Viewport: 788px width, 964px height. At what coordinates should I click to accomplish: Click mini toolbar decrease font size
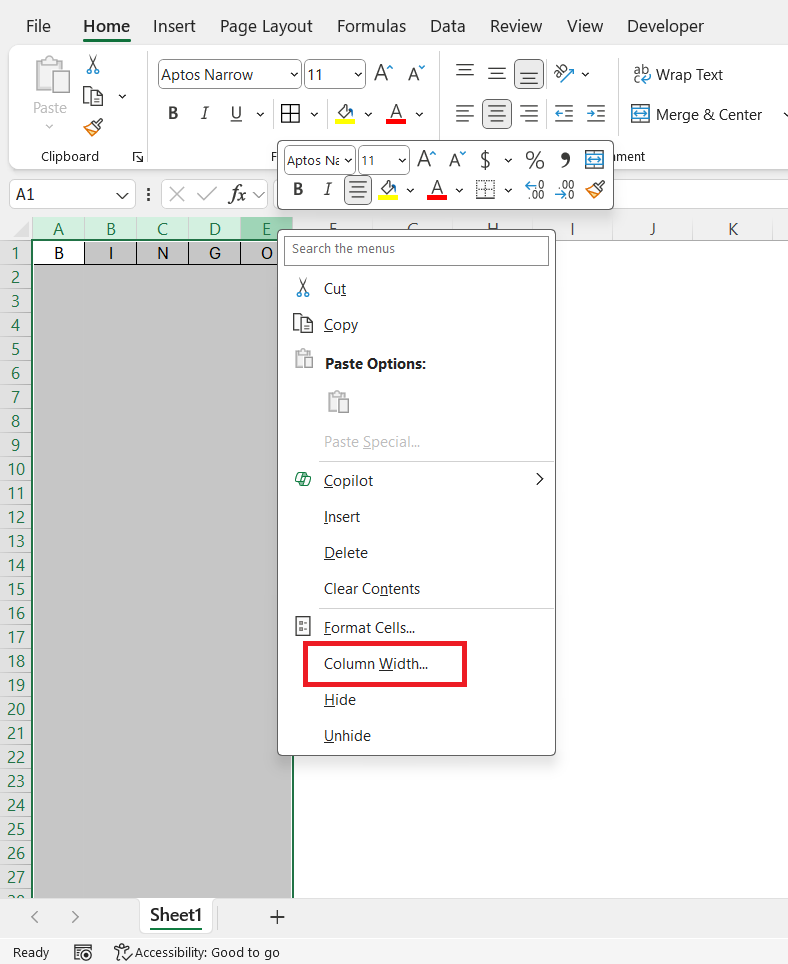[457, 160]
